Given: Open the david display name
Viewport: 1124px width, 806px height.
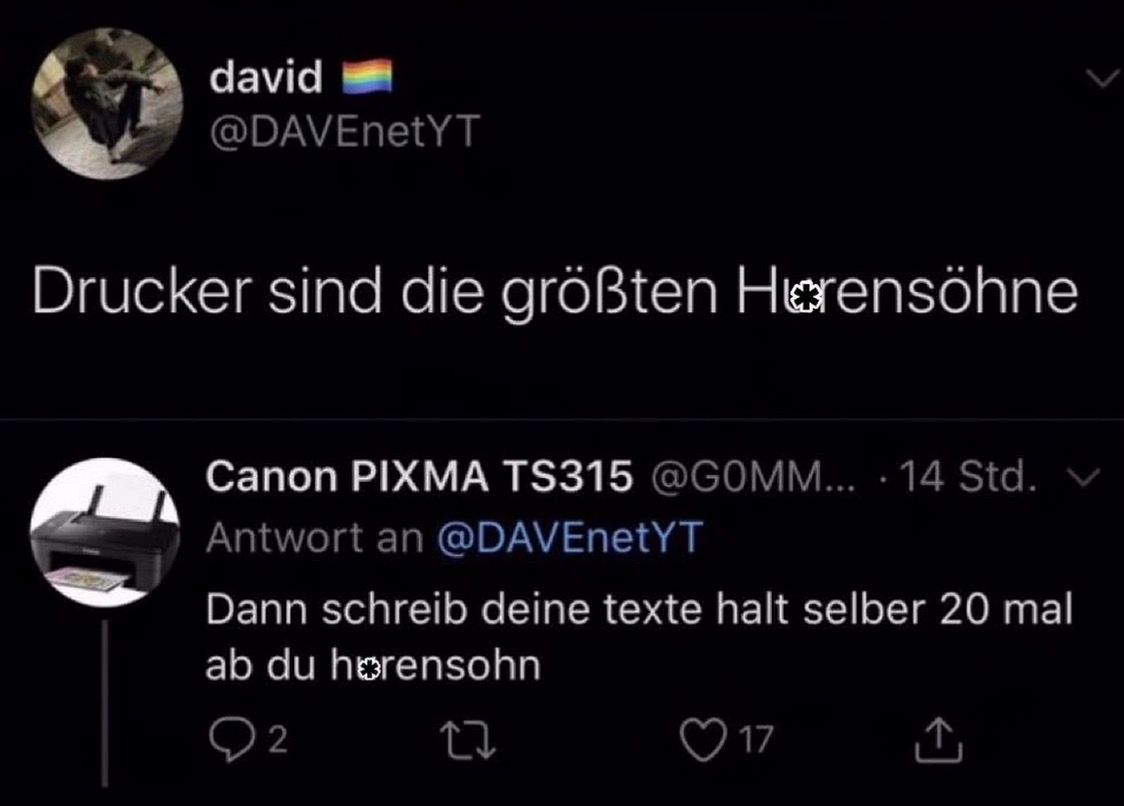Looking at the screenshot, I should 266,76.
